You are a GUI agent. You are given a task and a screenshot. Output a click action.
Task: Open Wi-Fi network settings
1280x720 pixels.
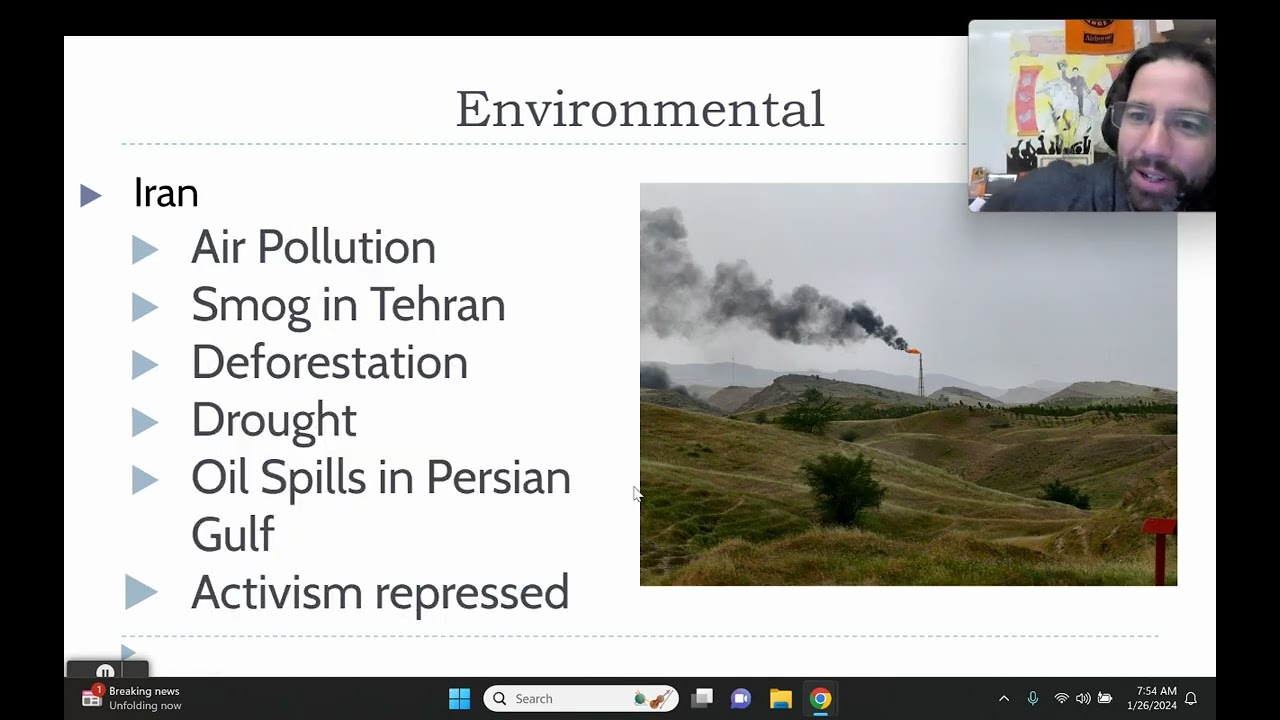(1061, 698)
